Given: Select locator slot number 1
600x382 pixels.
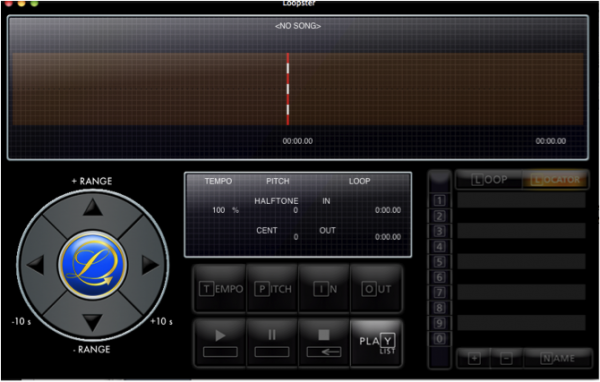Looking at the screenshot, I should 439,200.
